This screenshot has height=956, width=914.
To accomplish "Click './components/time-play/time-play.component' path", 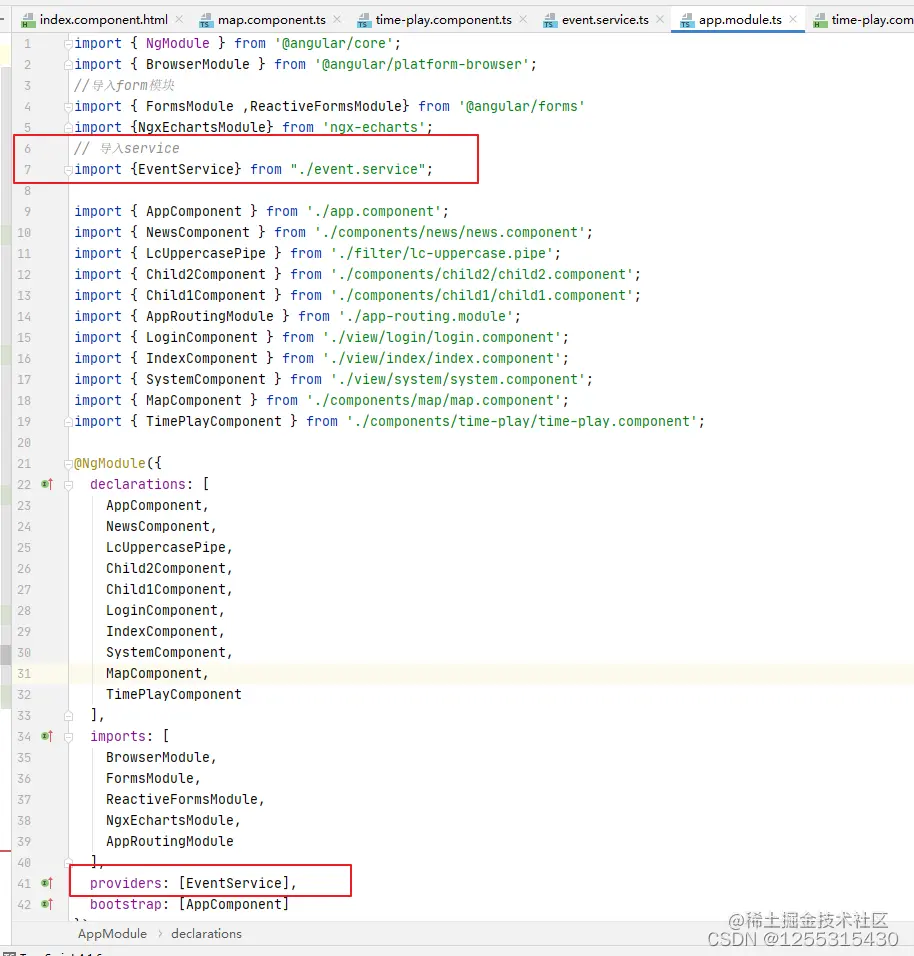I will (x=521, y=421).
